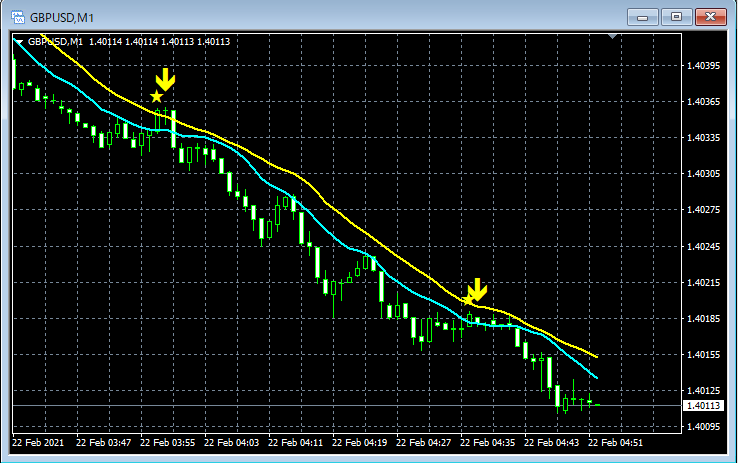
Task: Select the cyan moving average line end
Action: click(x=597, y=377)
